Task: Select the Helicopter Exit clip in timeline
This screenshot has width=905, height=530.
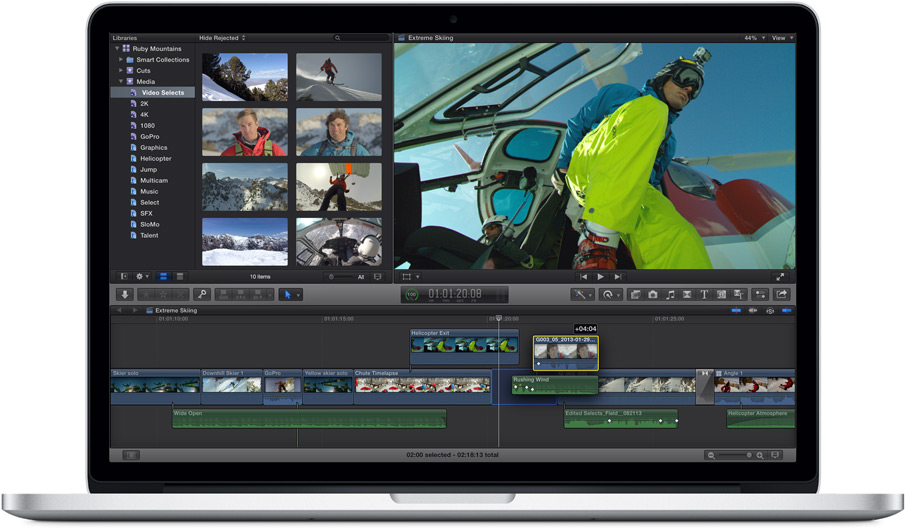Action: (x=464, y=346)
